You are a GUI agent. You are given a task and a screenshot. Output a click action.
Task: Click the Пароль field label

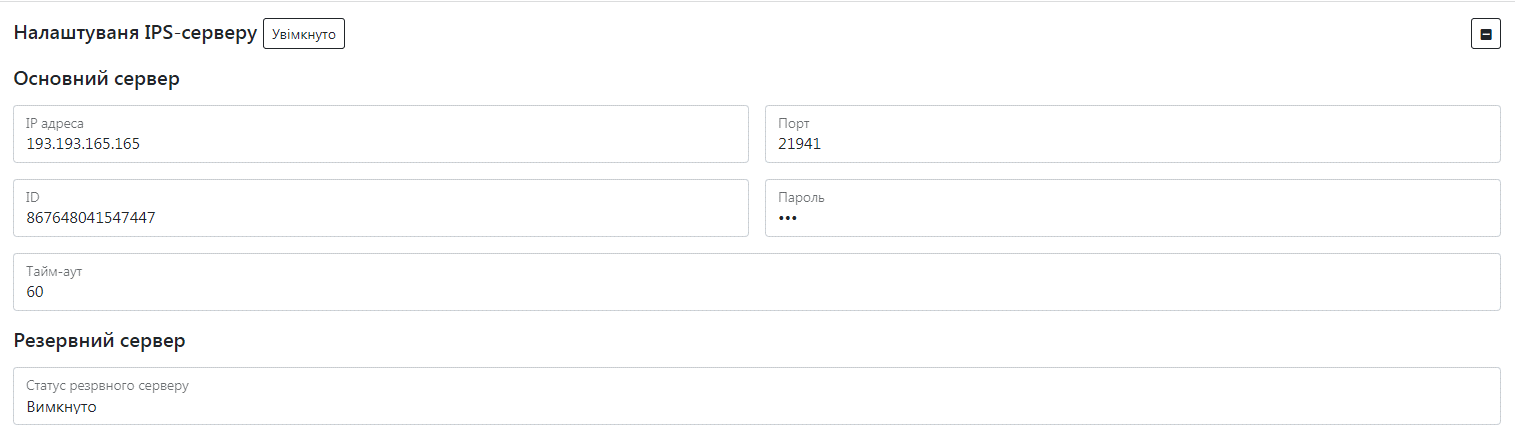[801, 198]
